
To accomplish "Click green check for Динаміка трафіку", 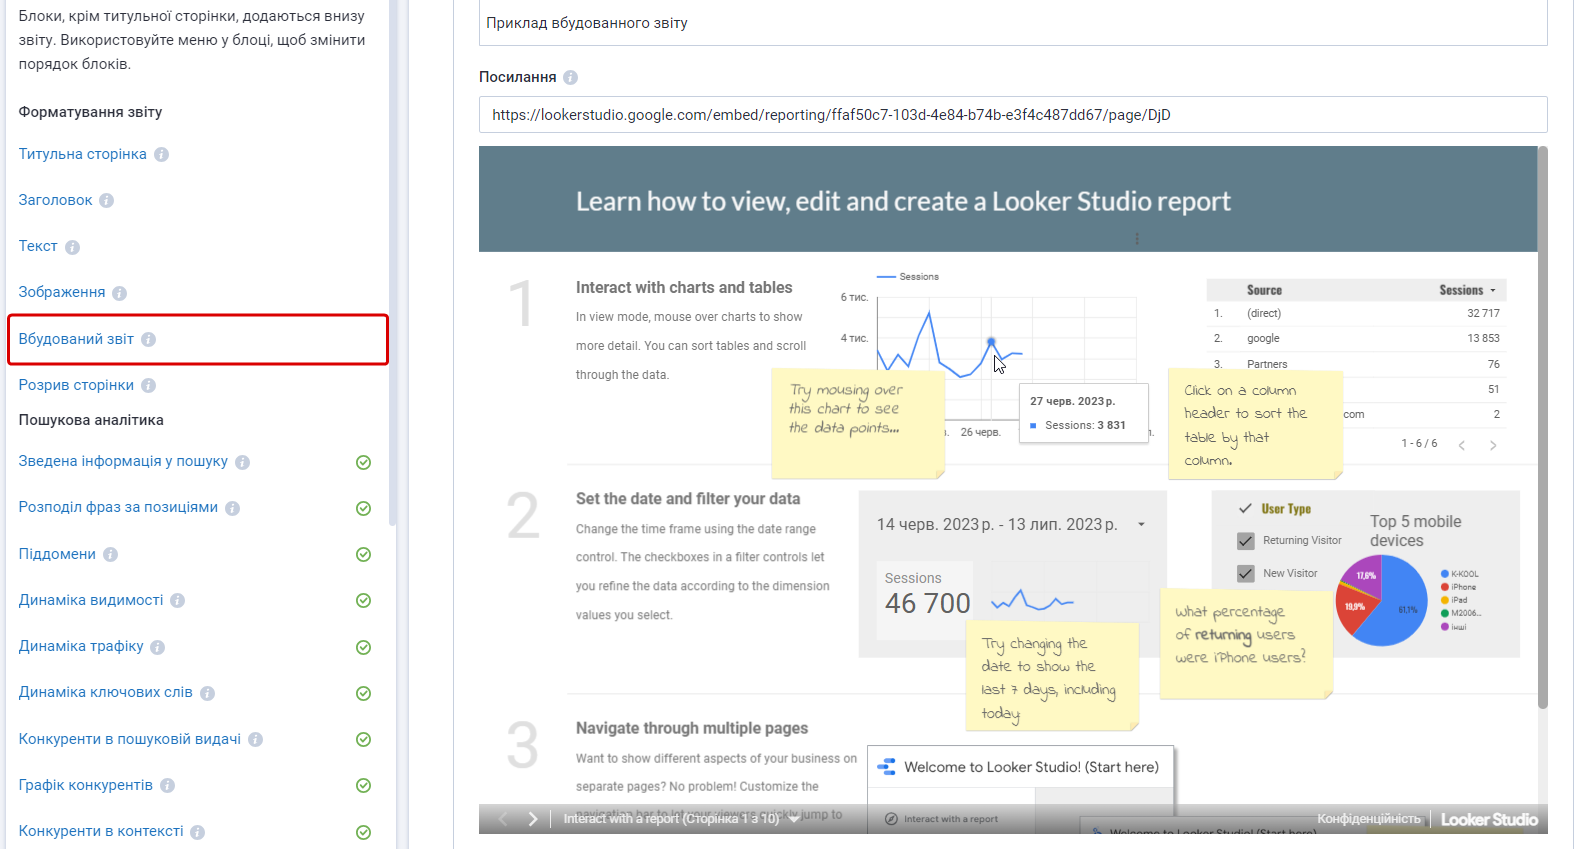I will coord(364,647).
